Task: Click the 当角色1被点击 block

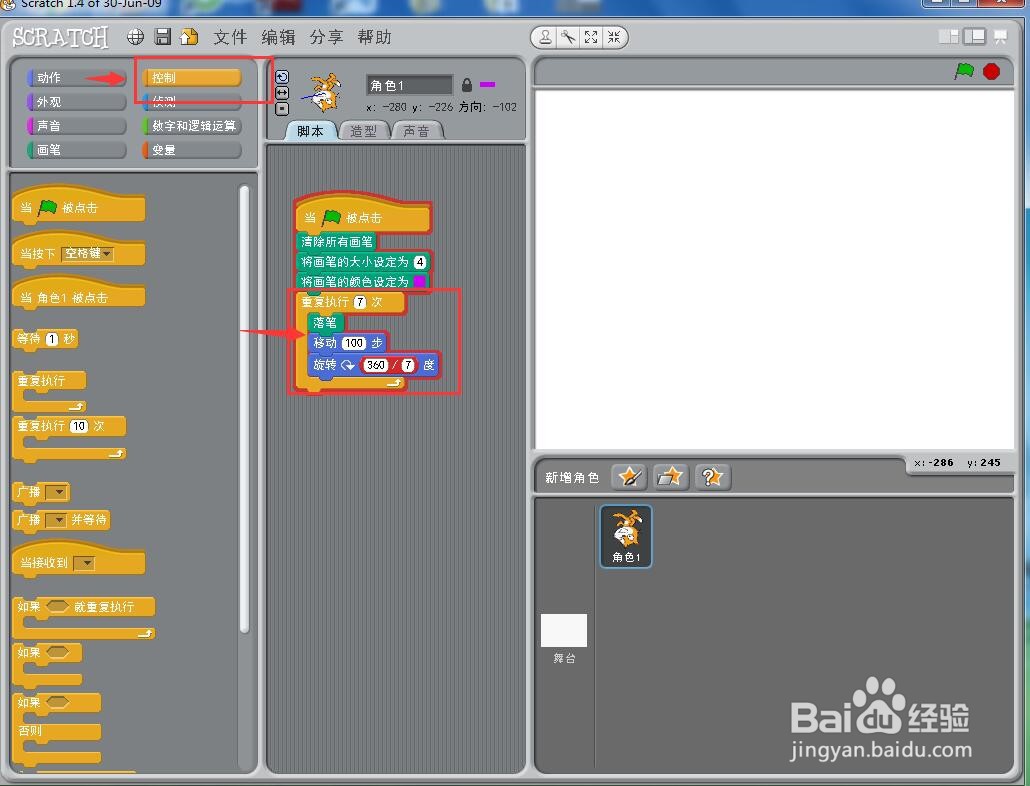Action: 79,295
